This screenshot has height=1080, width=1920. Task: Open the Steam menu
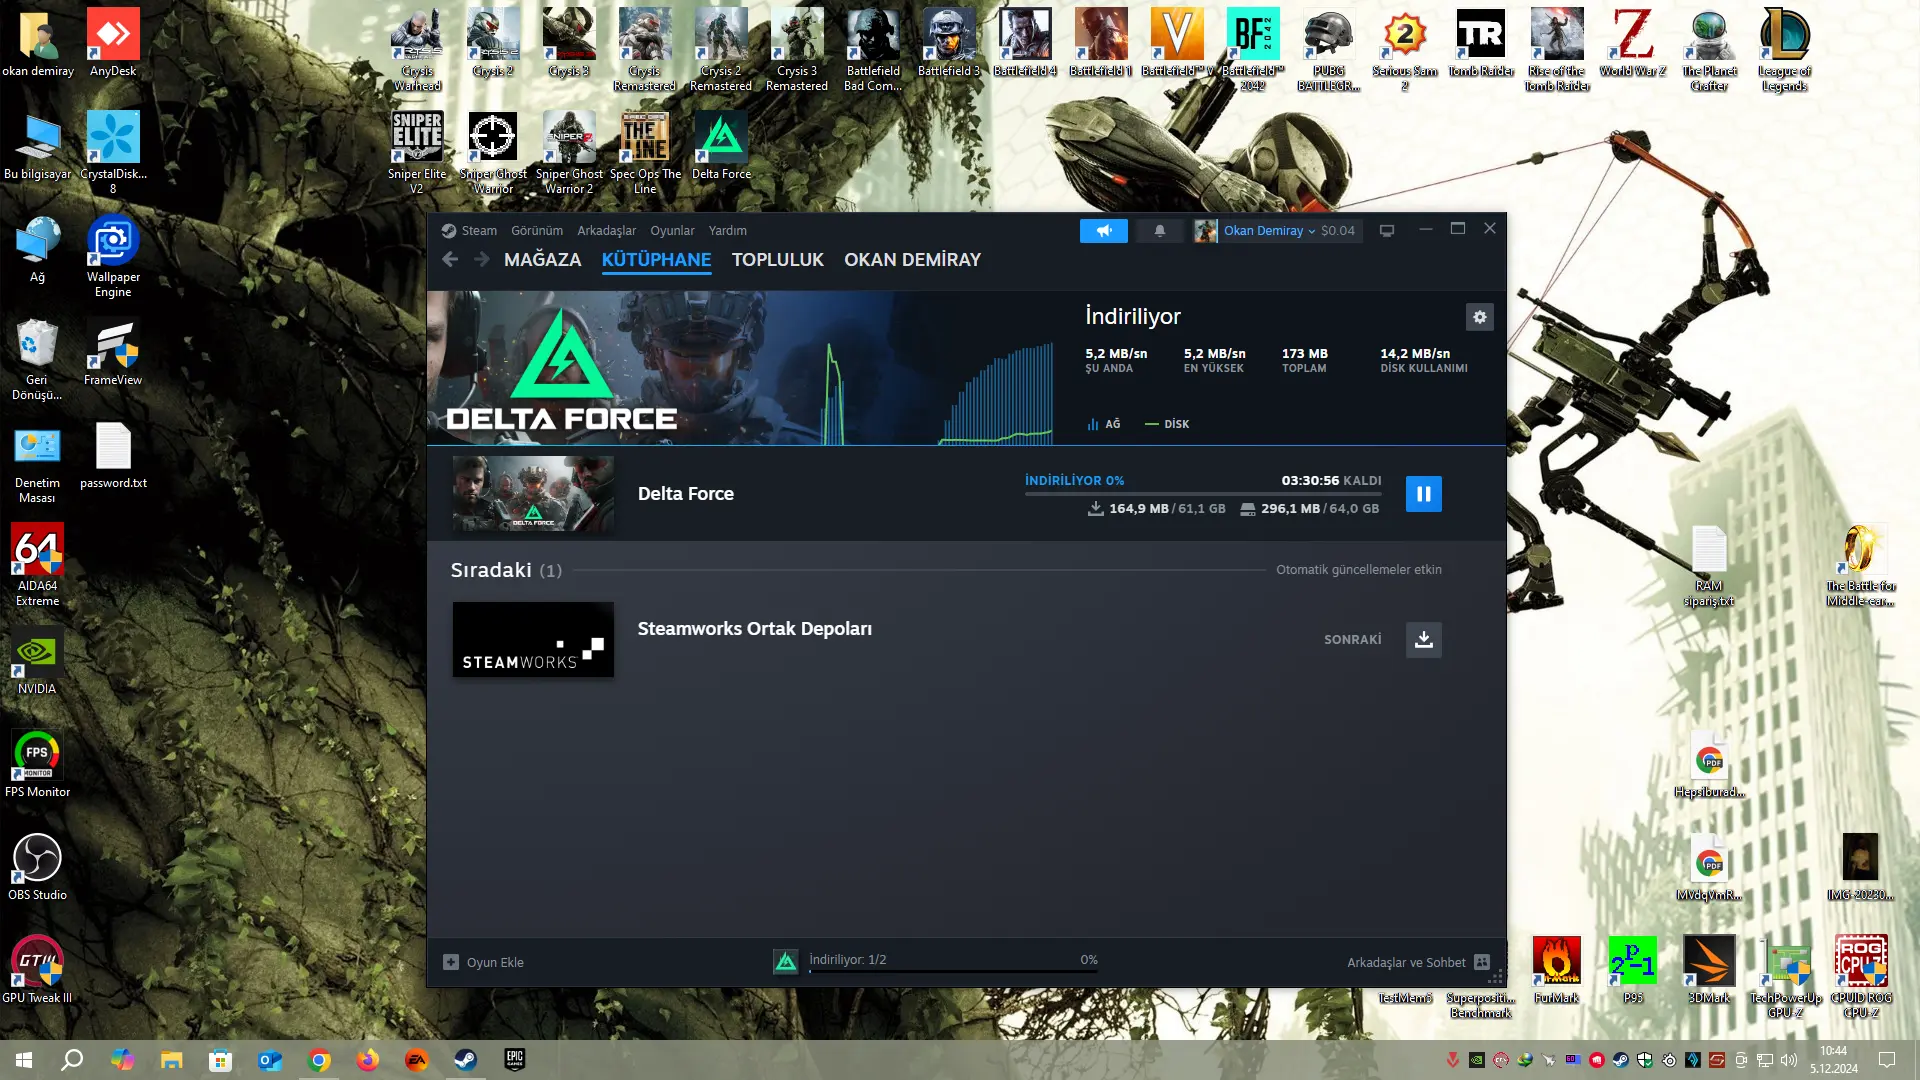[x=479, y=231]
